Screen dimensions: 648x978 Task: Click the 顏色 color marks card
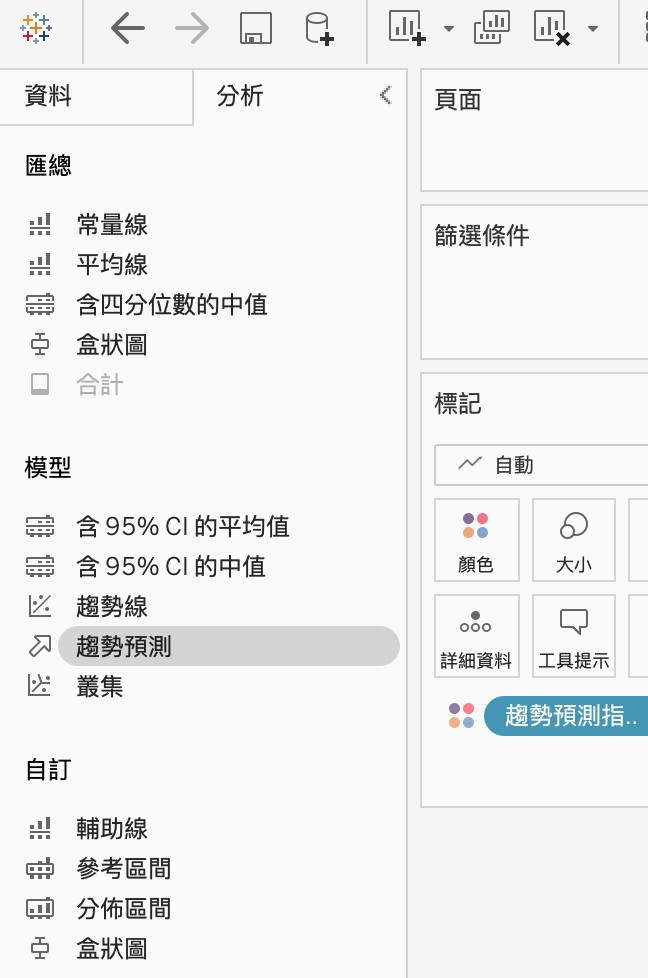[476, 540]
